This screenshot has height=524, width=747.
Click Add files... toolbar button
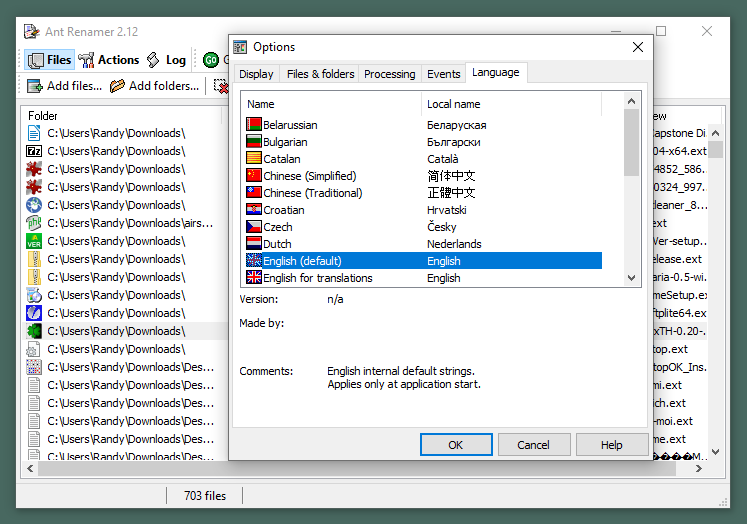pyautogui.click(x=65, y=86)
